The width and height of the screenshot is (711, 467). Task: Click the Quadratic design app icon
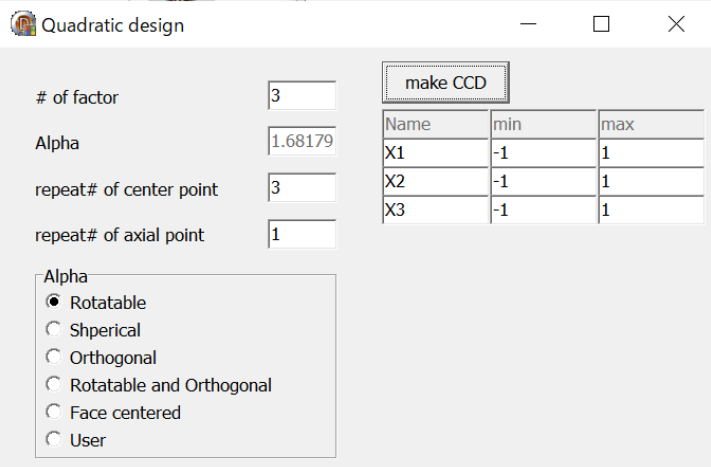[23, 24]
